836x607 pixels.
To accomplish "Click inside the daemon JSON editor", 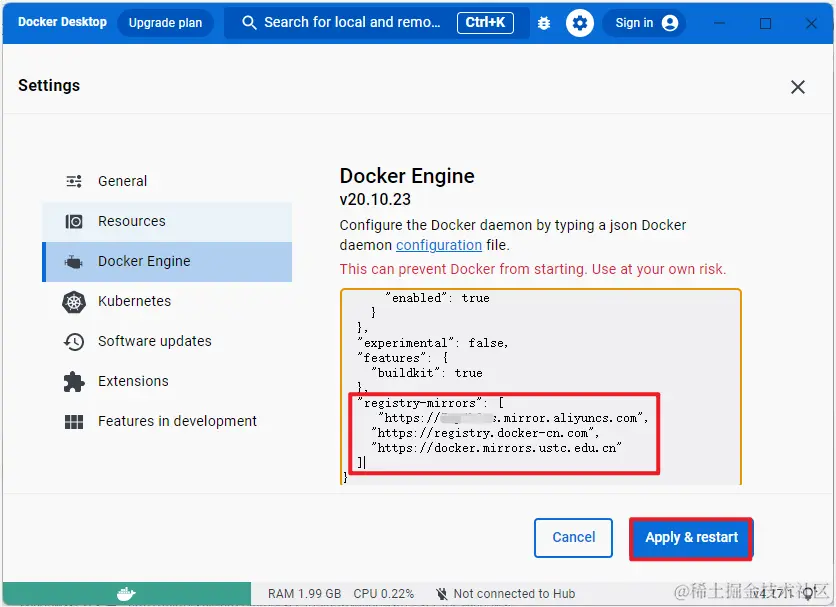I will click(541, 387).
